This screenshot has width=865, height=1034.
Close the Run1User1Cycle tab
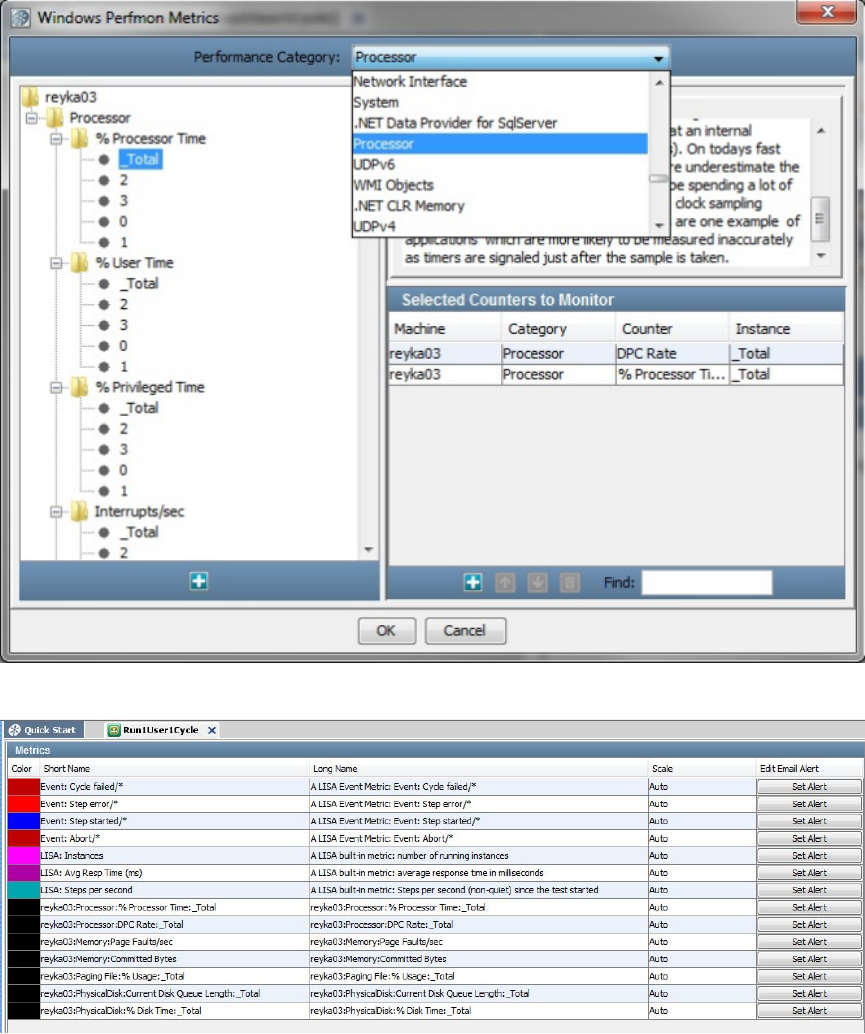coord(212,730)
